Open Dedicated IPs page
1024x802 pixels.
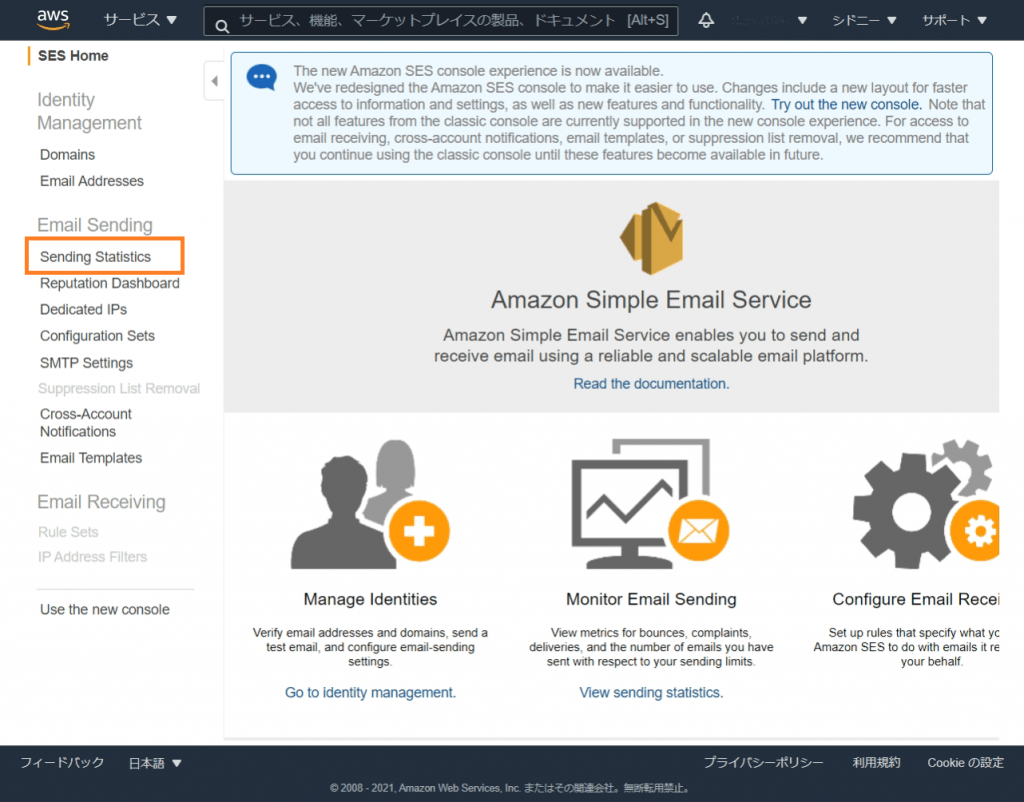pos(84,309)
